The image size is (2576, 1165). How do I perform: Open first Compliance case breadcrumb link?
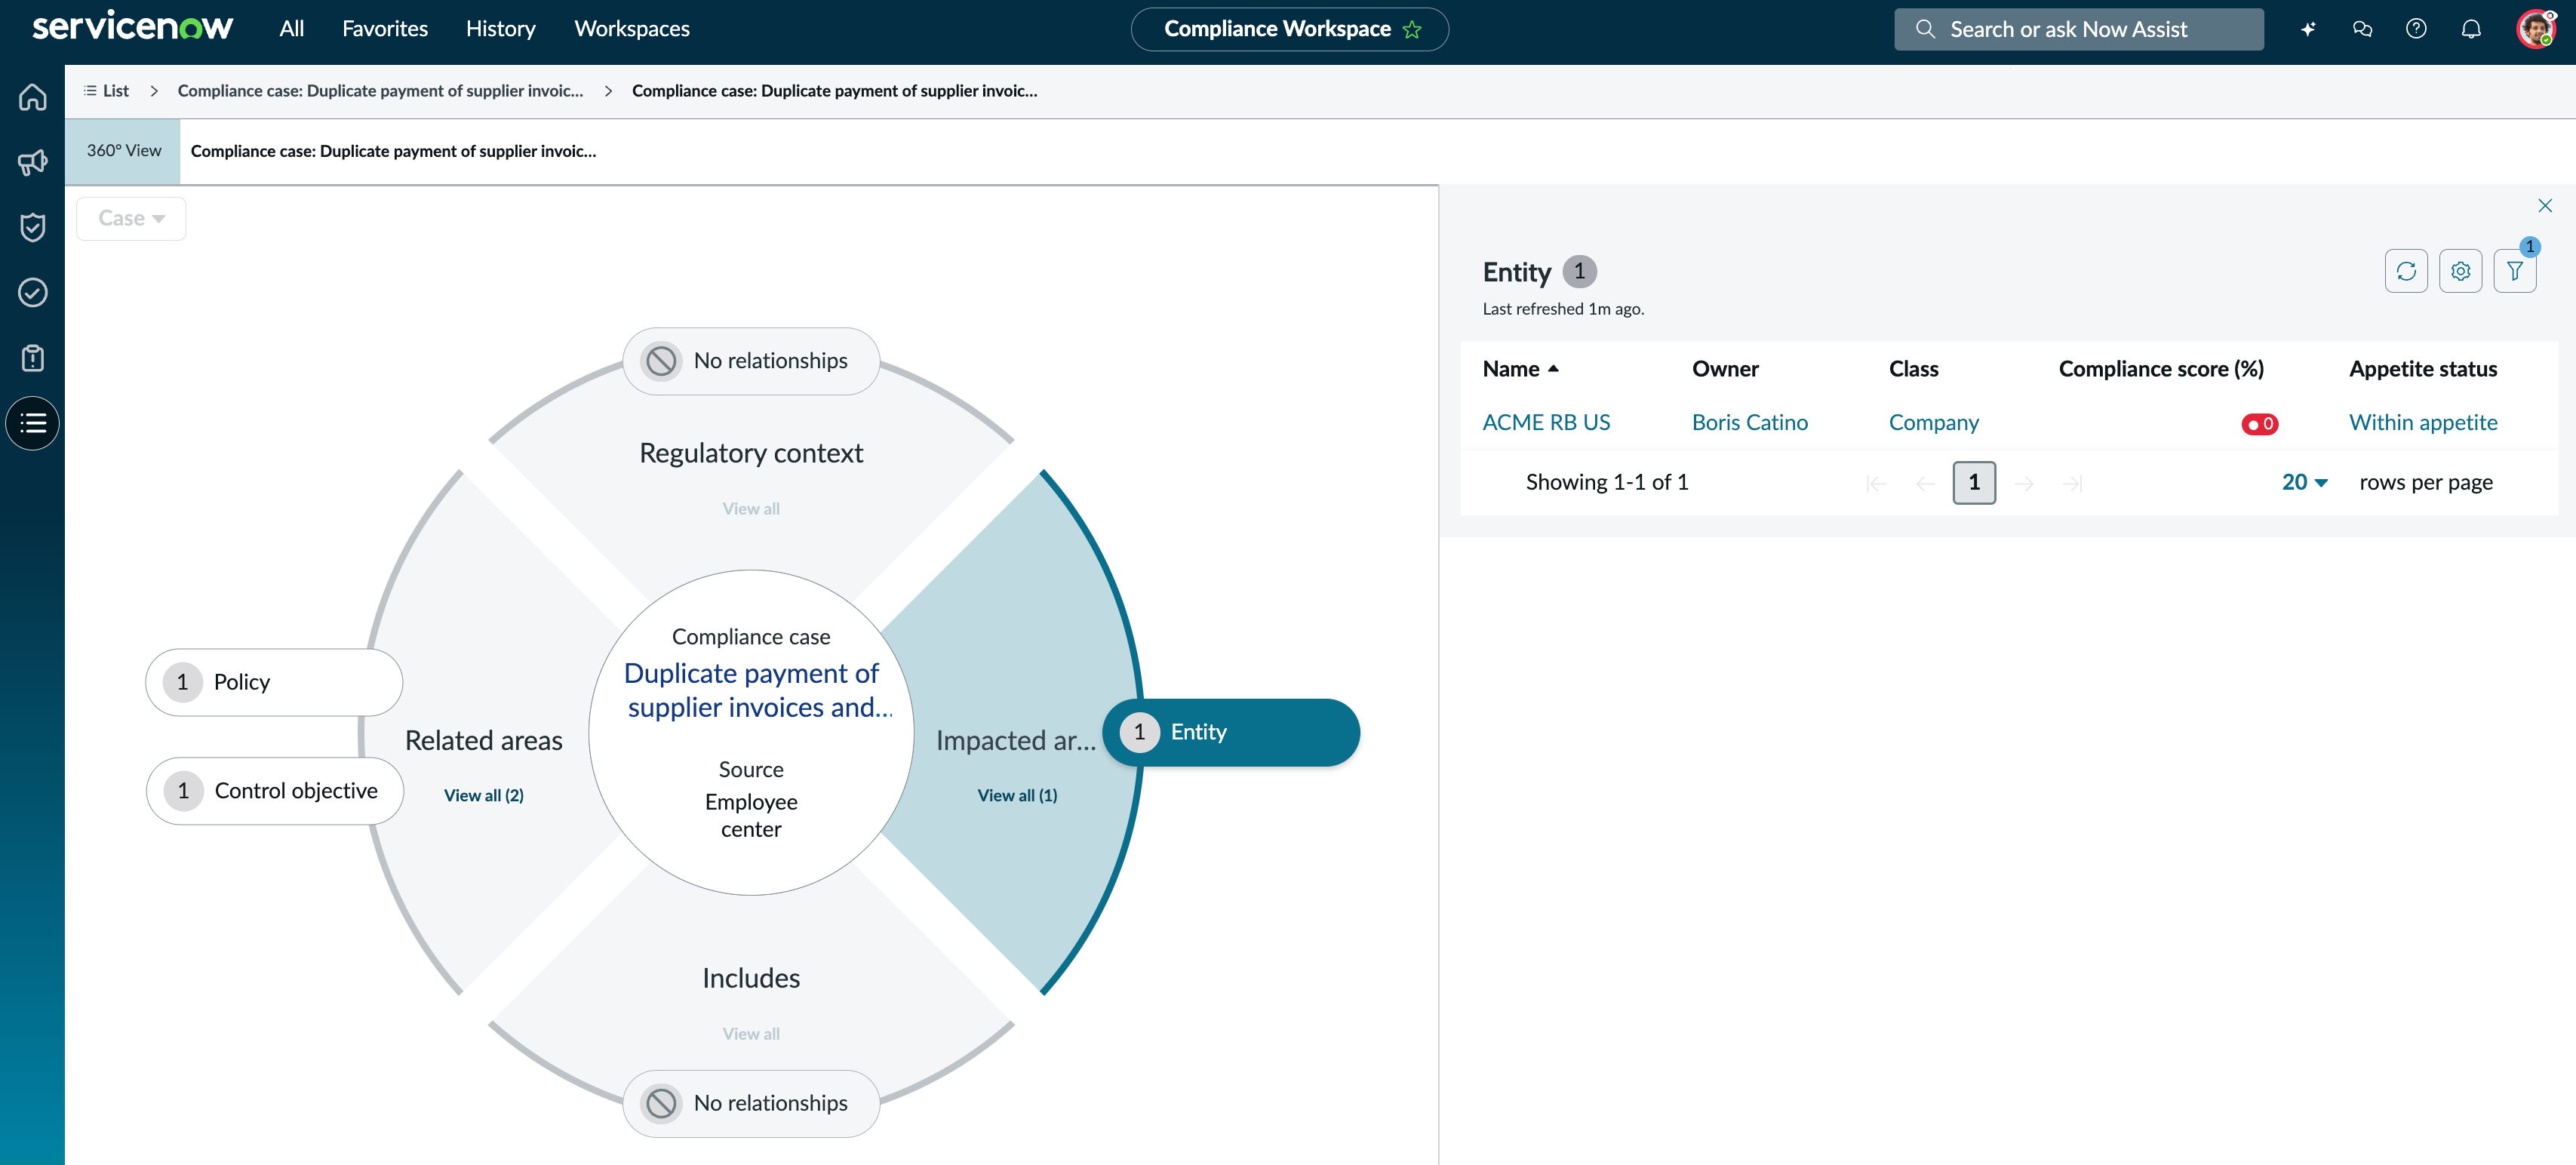[x=380, y=91]
